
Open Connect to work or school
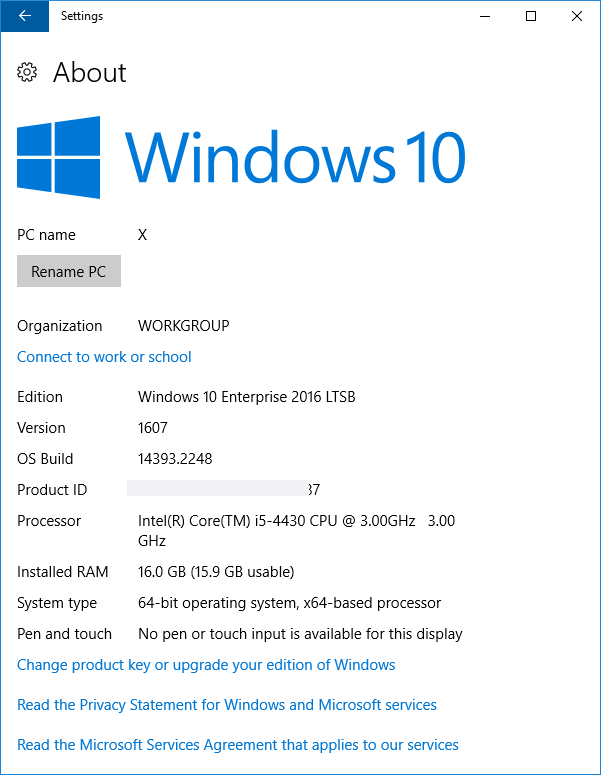pyautogui.click(x=104, y=357)
